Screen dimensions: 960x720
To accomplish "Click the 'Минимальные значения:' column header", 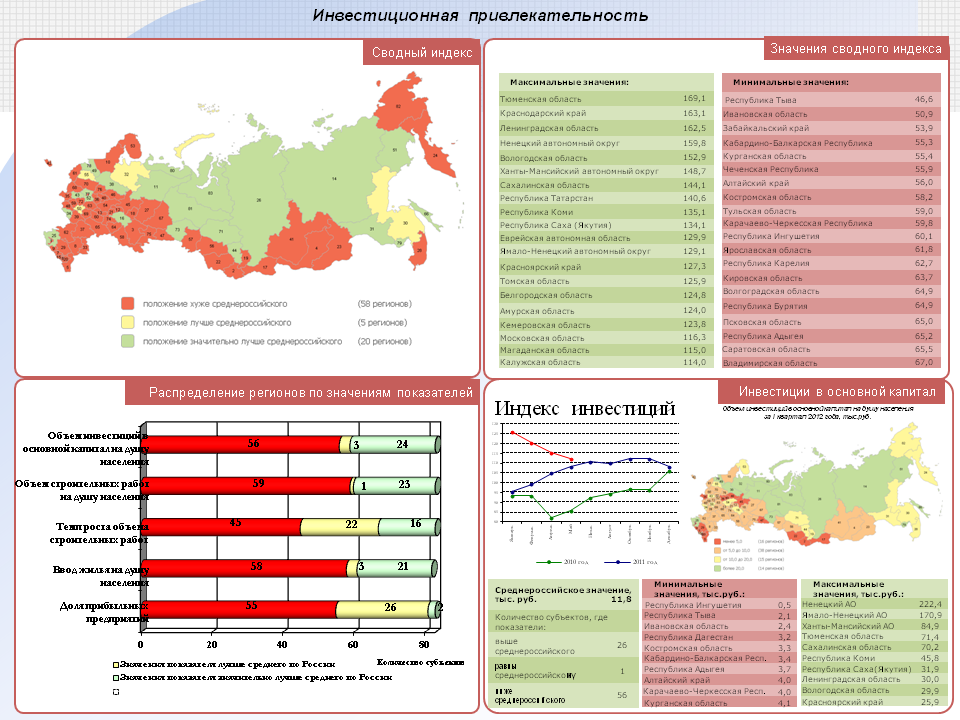I will pyautogui.click(x=831, y=82).
